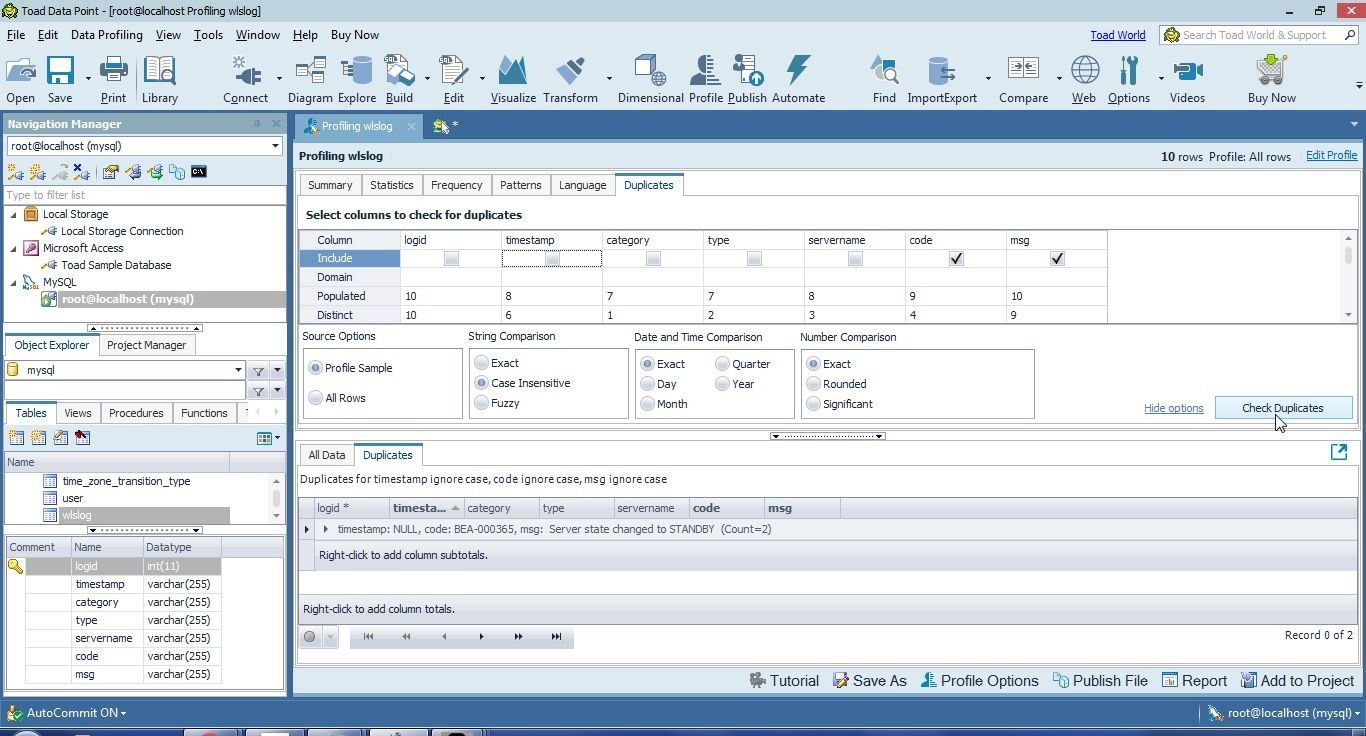
Task: Click the Add to Project button
Action: click(x=1297, y=681)
